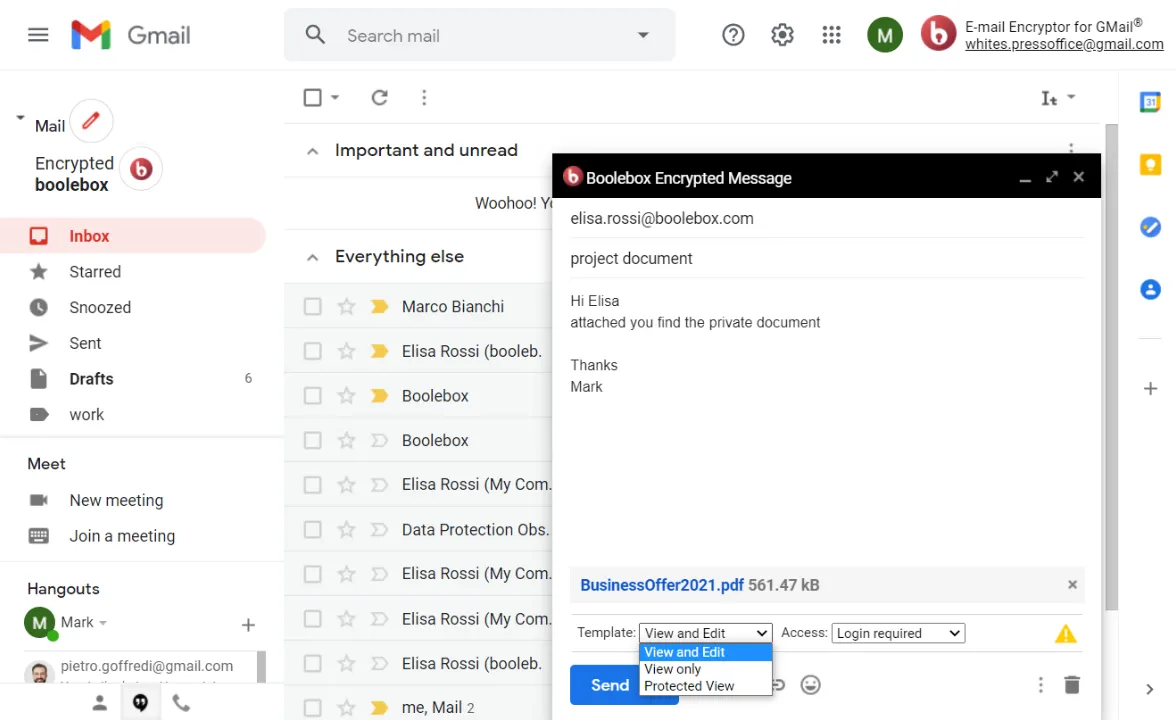1176x720 pixels.
Task: Select the Data Protection Obs. email checkbox
Action: click(x=312, y=530)
